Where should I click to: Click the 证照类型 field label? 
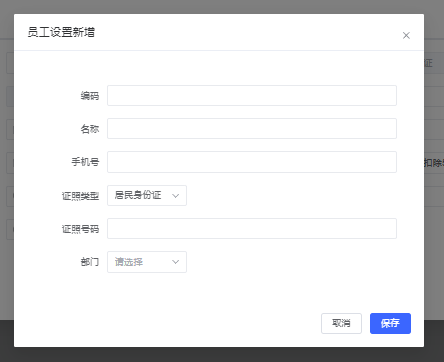pos(80,196)
